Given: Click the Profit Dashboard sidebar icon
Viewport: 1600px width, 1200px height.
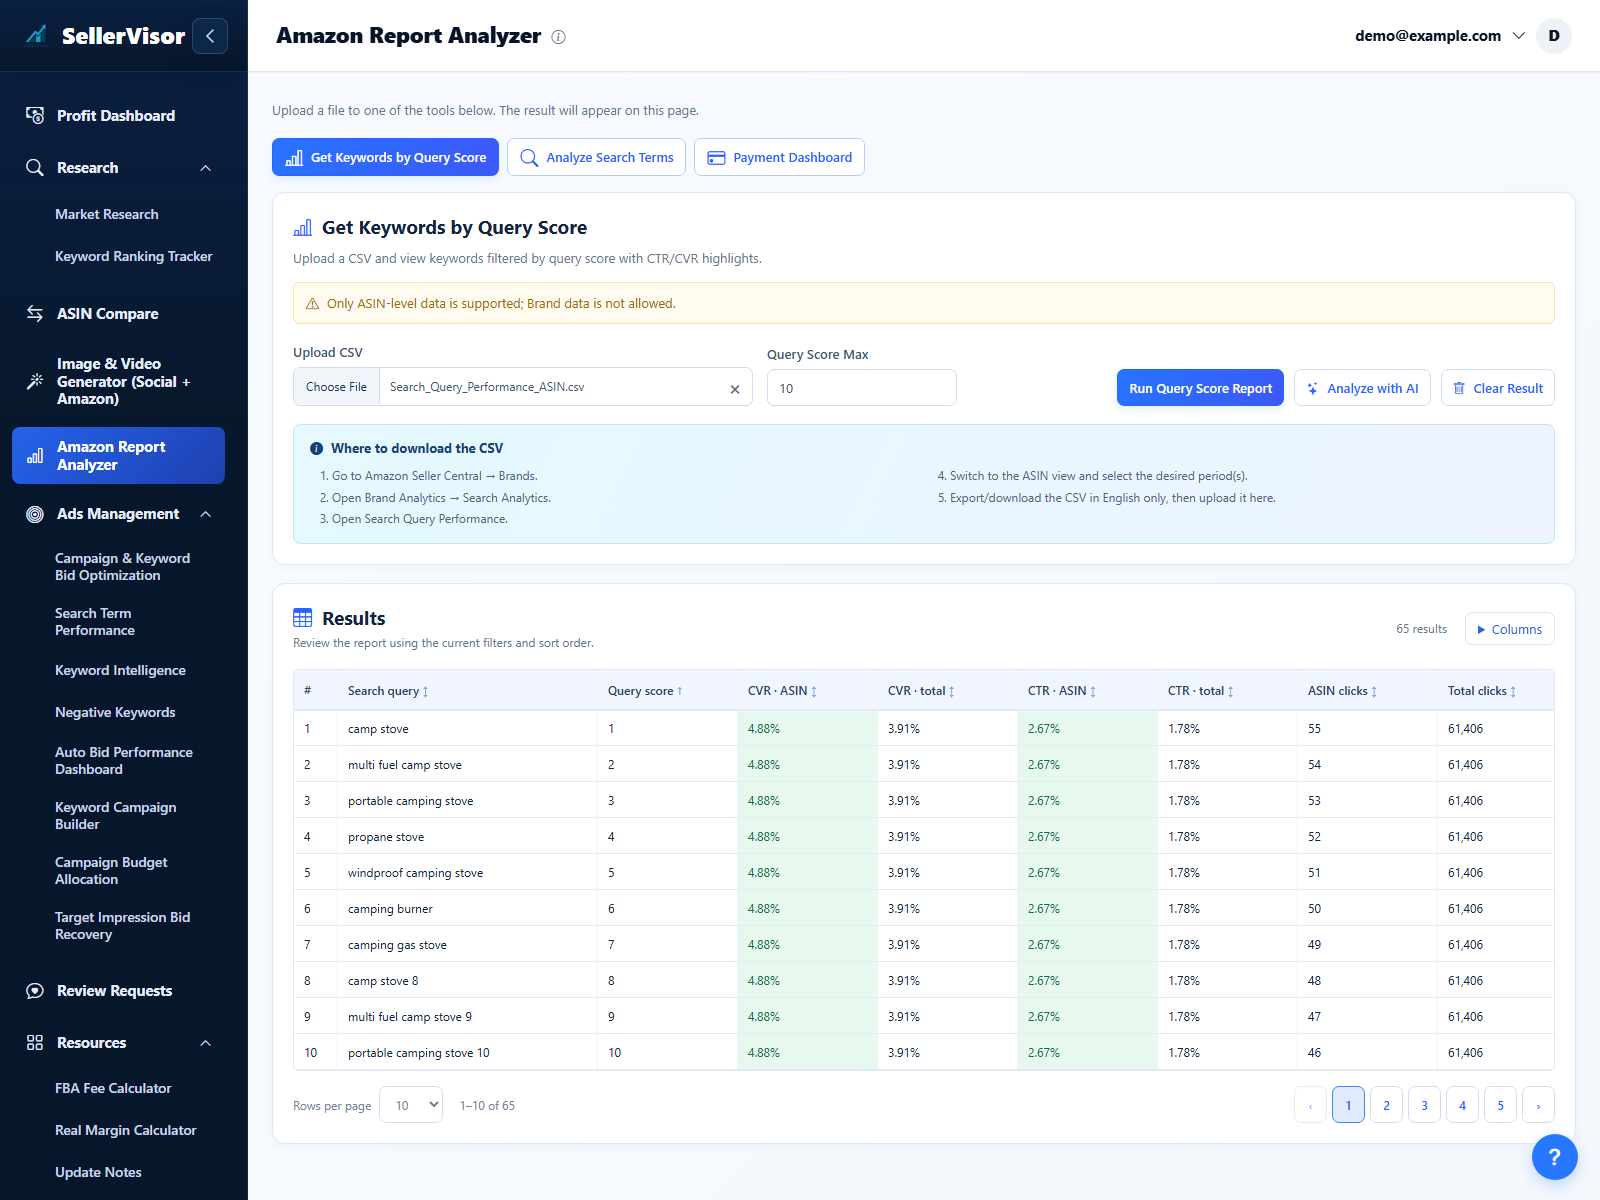Looking at the screenshot, I should click(35, 115).
